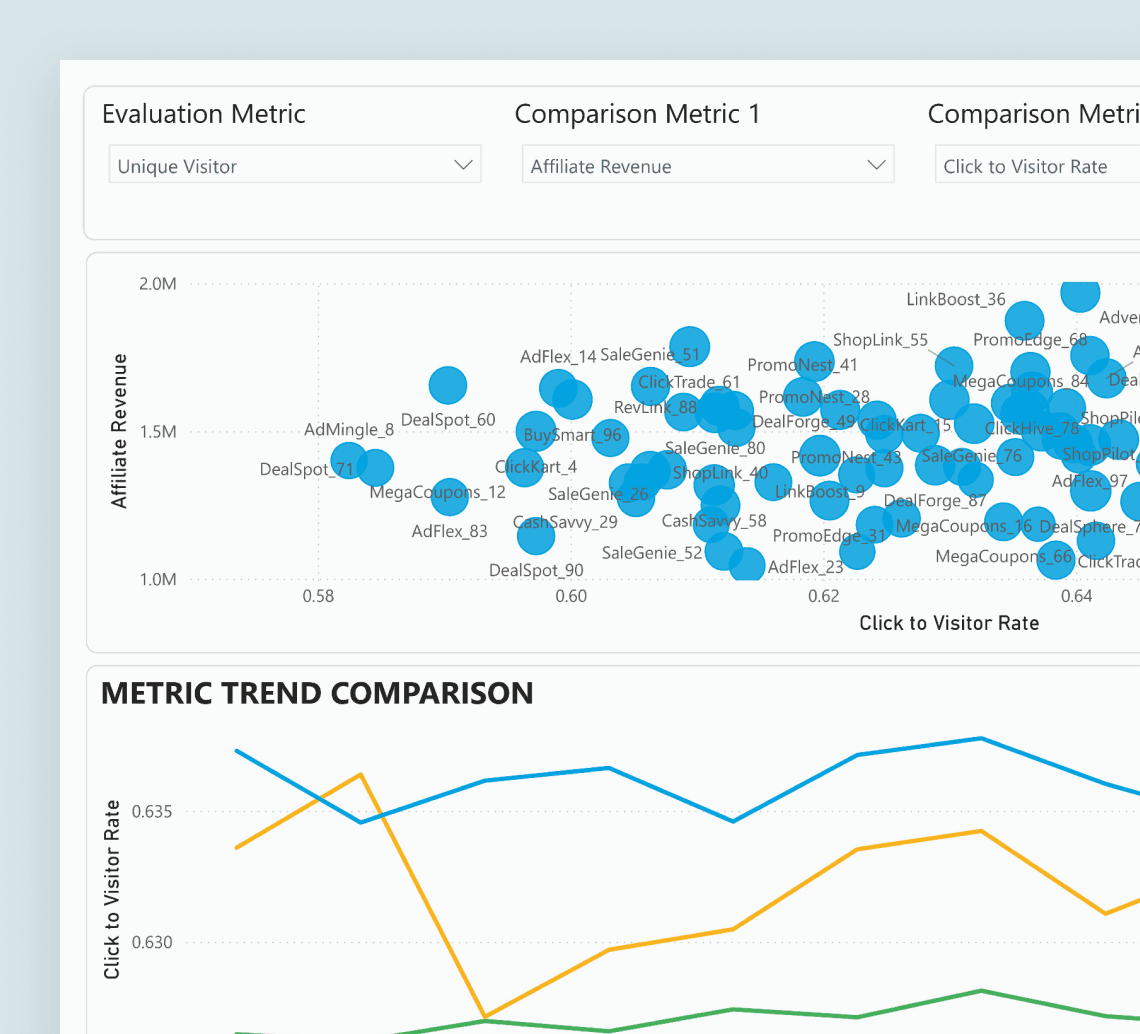Select the DealSpot_90 data label
This screenshot has width=1140, height=1034.
tap(536, 570)
